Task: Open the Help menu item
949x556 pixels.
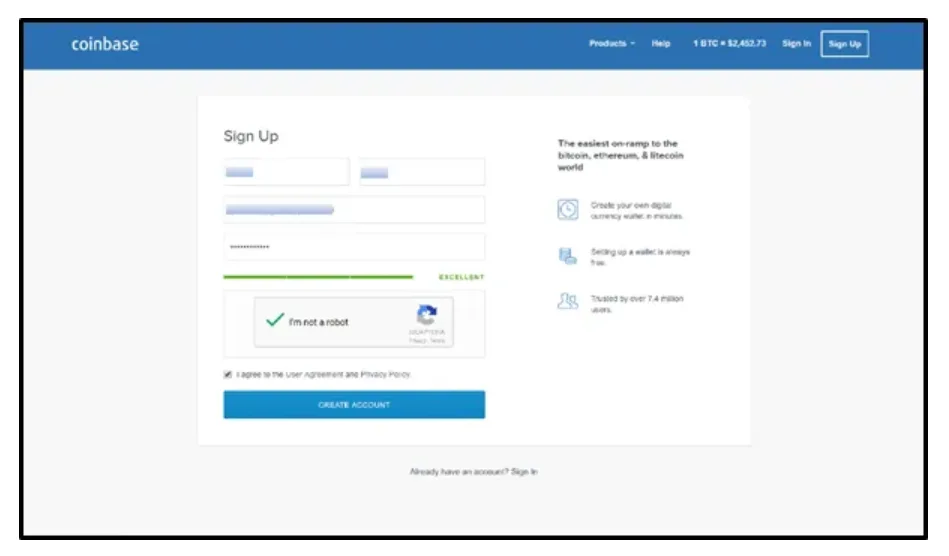Action: [x=661, y=44]
